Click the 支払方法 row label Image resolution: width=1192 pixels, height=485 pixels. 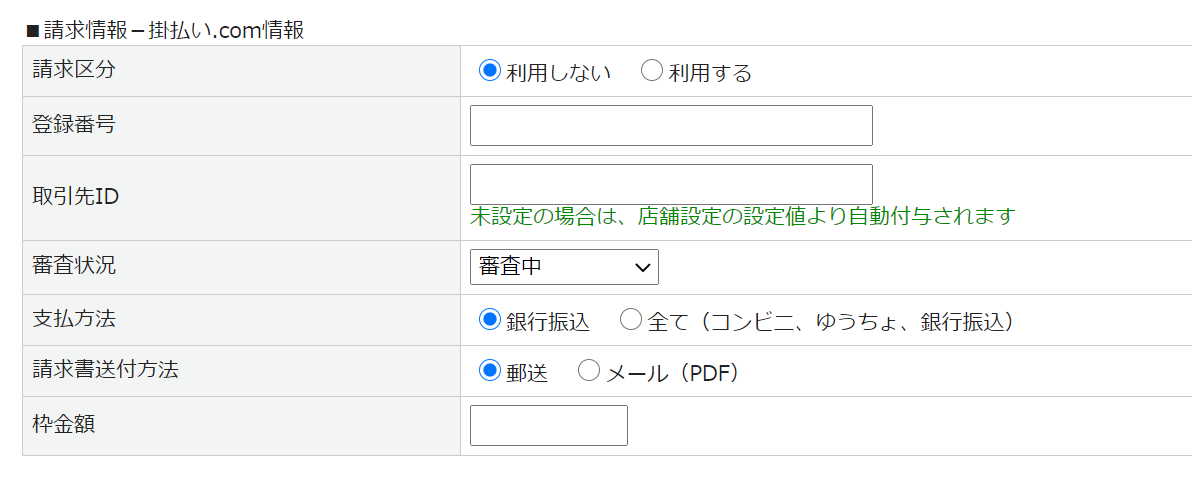(74, 319)
